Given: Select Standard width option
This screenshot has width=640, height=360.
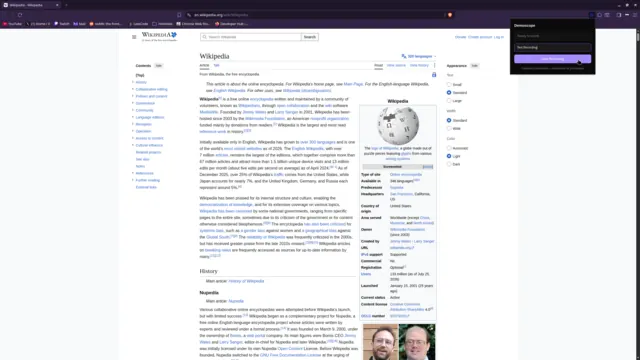Looking at the screenshot, I should pos(449,120).
